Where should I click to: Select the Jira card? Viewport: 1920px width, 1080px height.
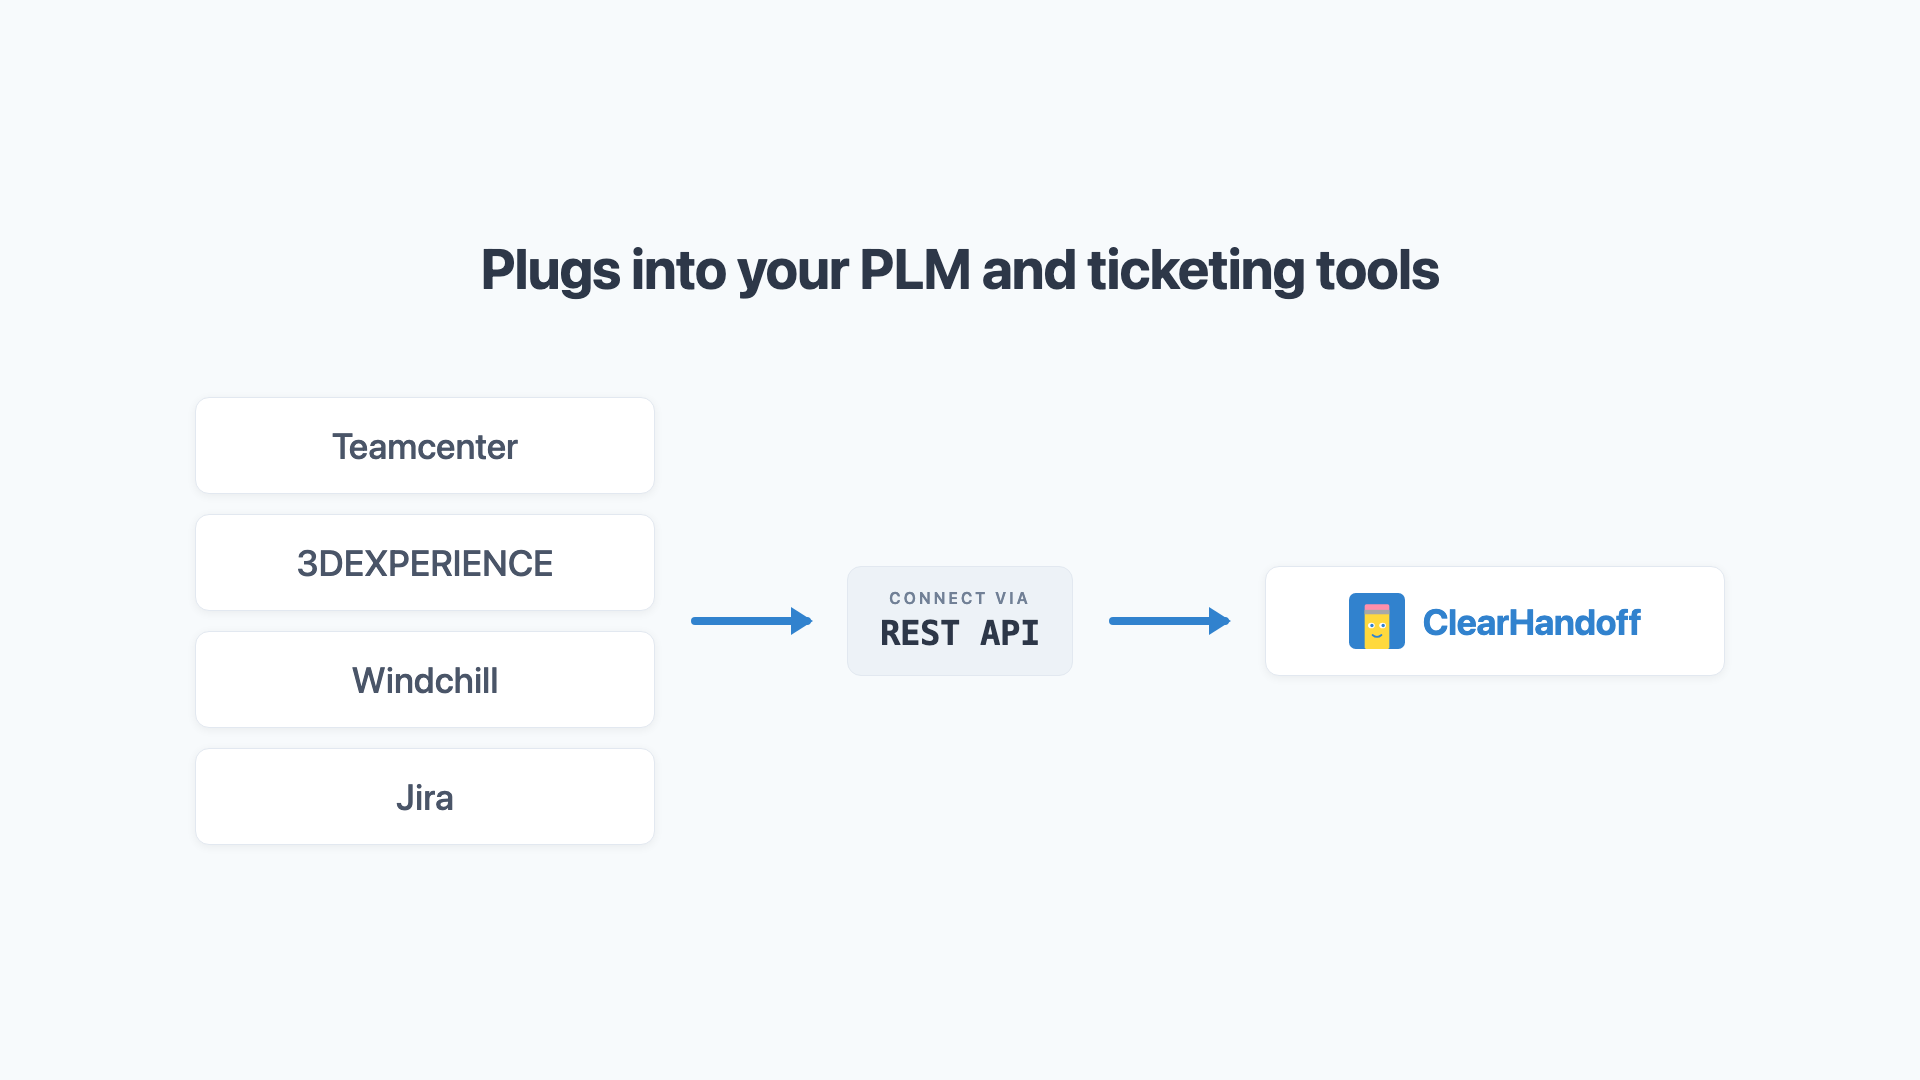[x=425, y=797]
